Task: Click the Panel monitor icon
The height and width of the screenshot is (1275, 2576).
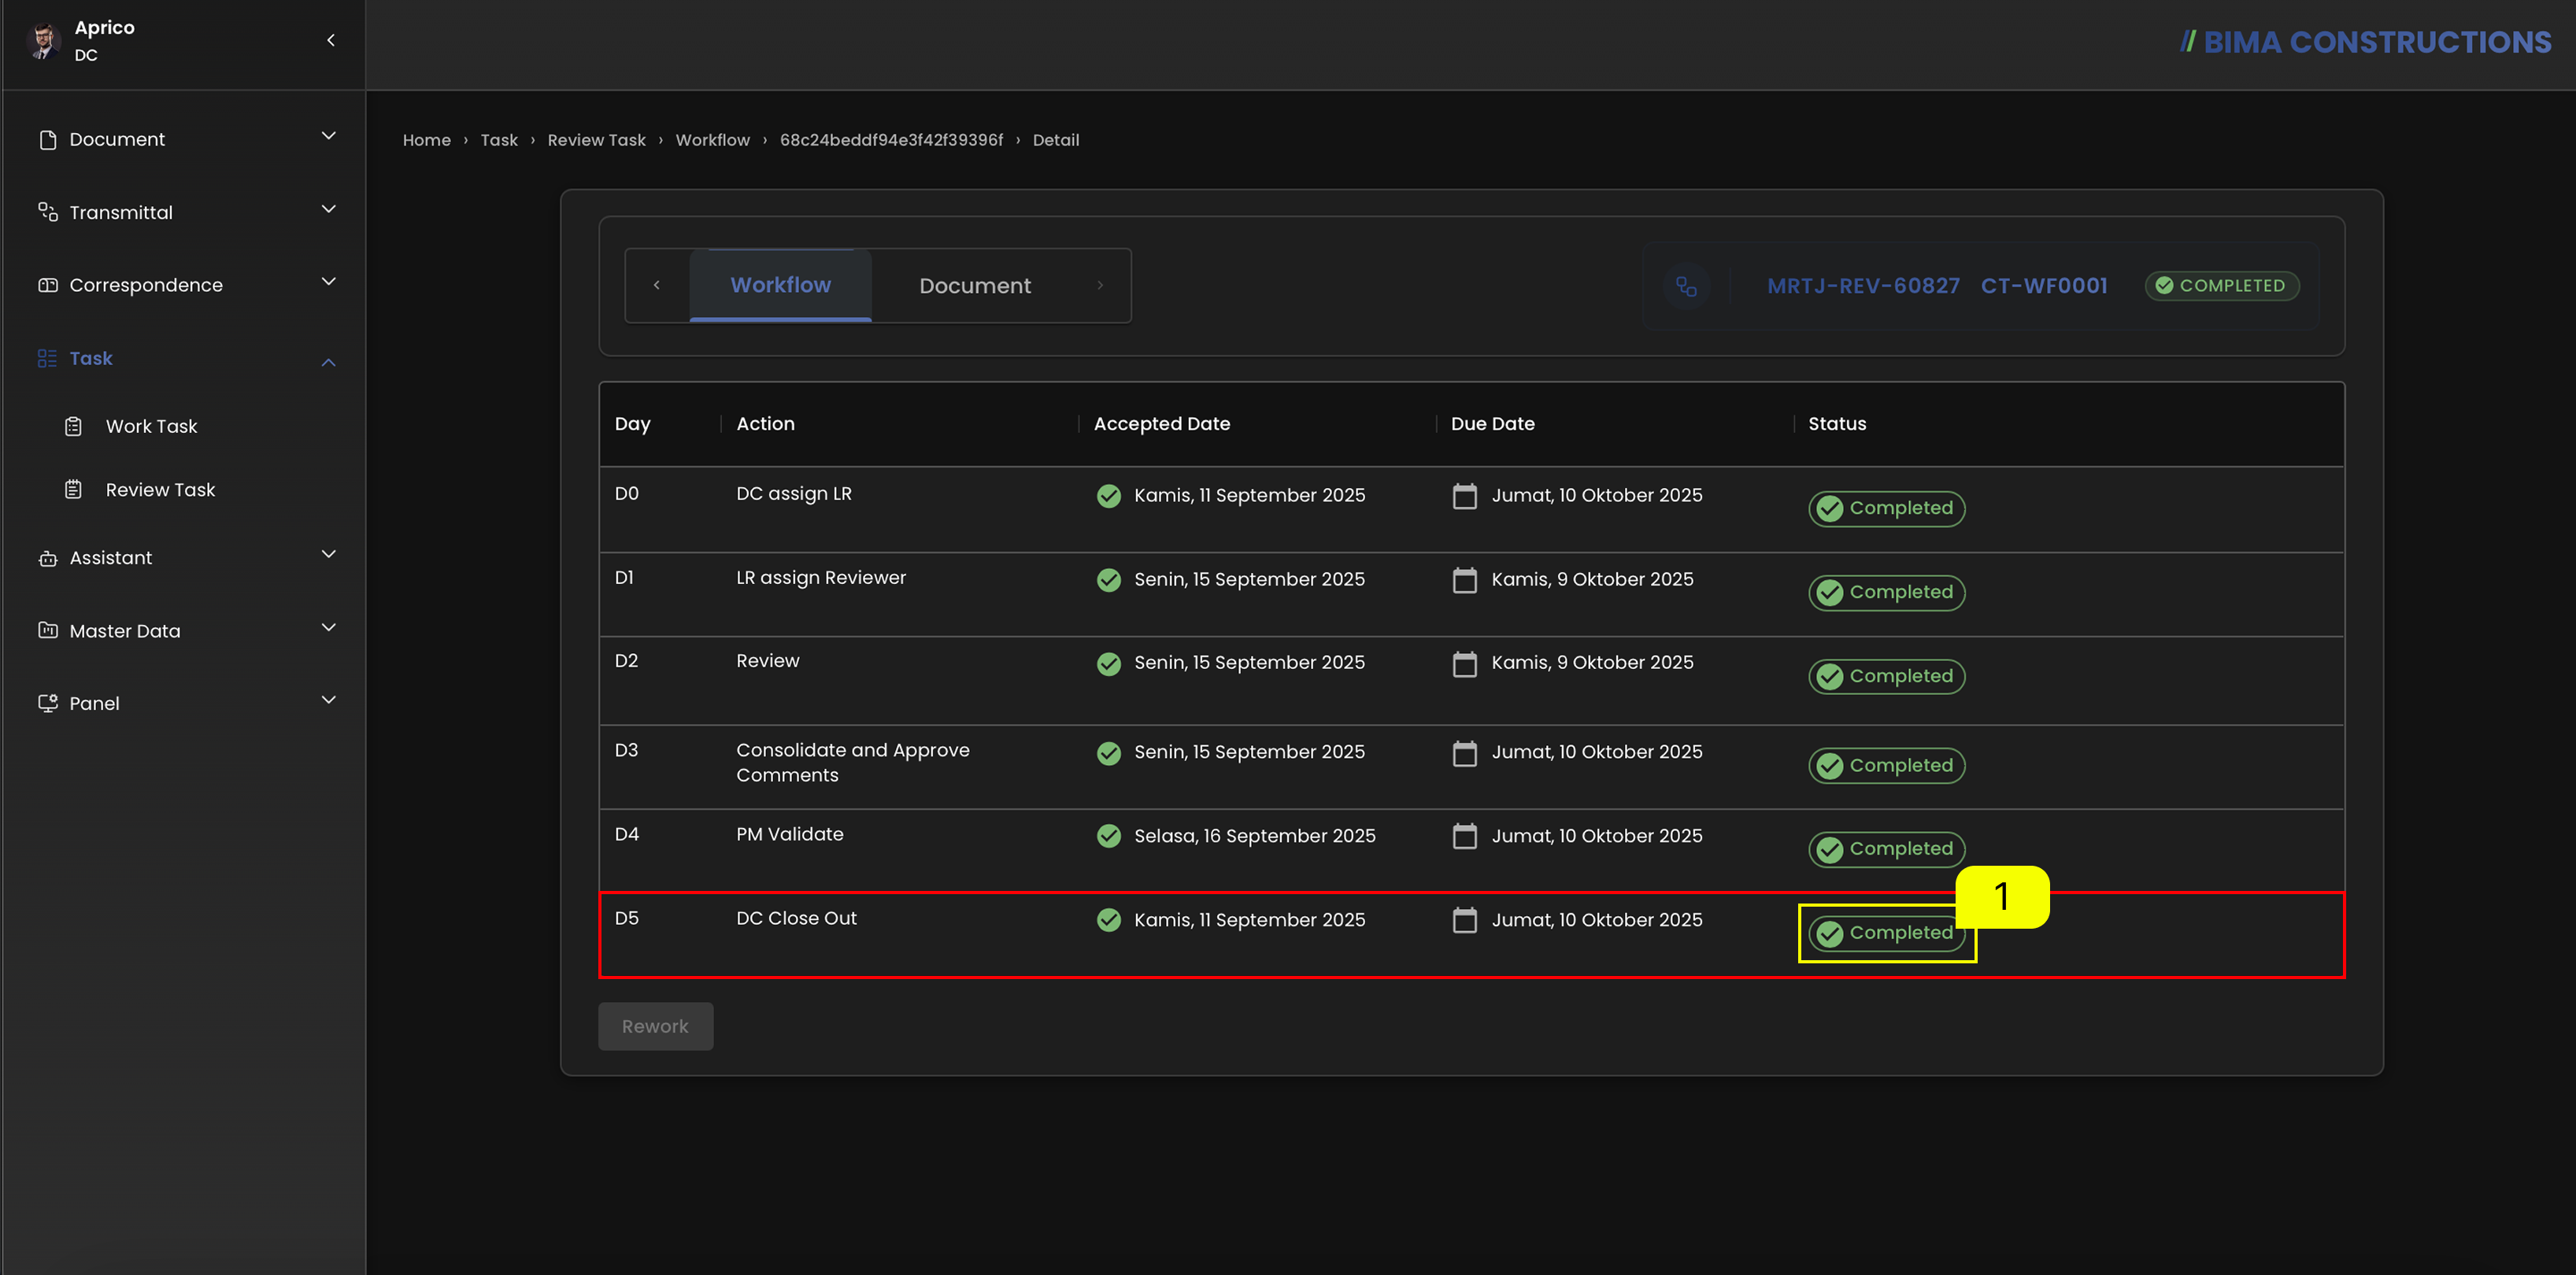Action: pos(47,703)
